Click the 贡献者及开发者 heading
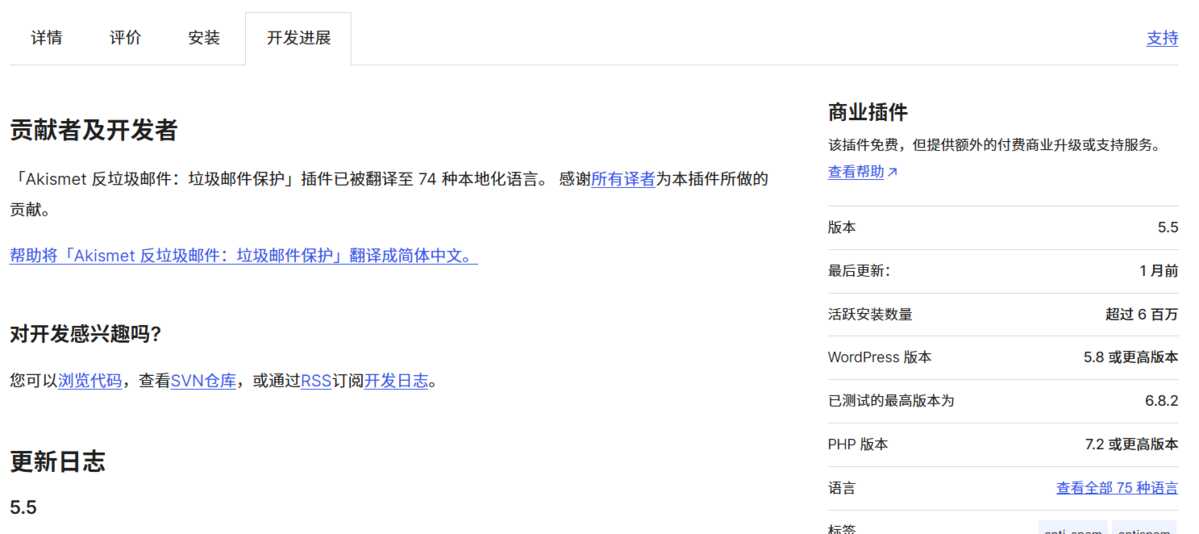This screenshot has height=534, width=1199. pyautogui.click(x=94, y=130)
